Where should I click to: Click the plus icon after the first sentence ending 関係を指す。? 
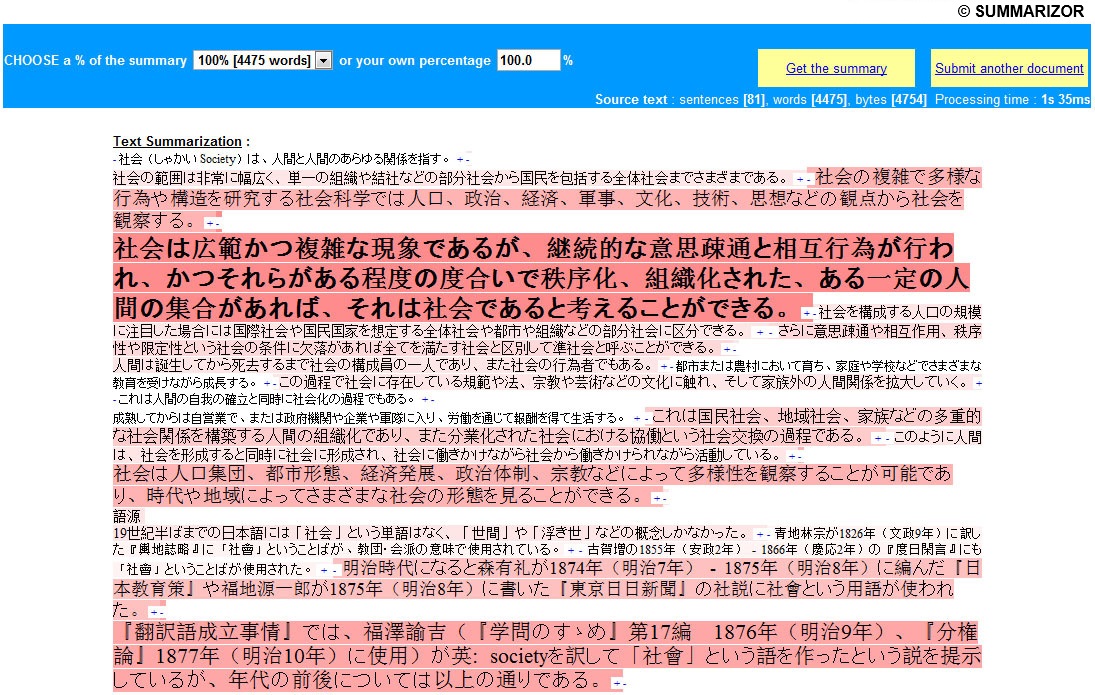[460, 160]
